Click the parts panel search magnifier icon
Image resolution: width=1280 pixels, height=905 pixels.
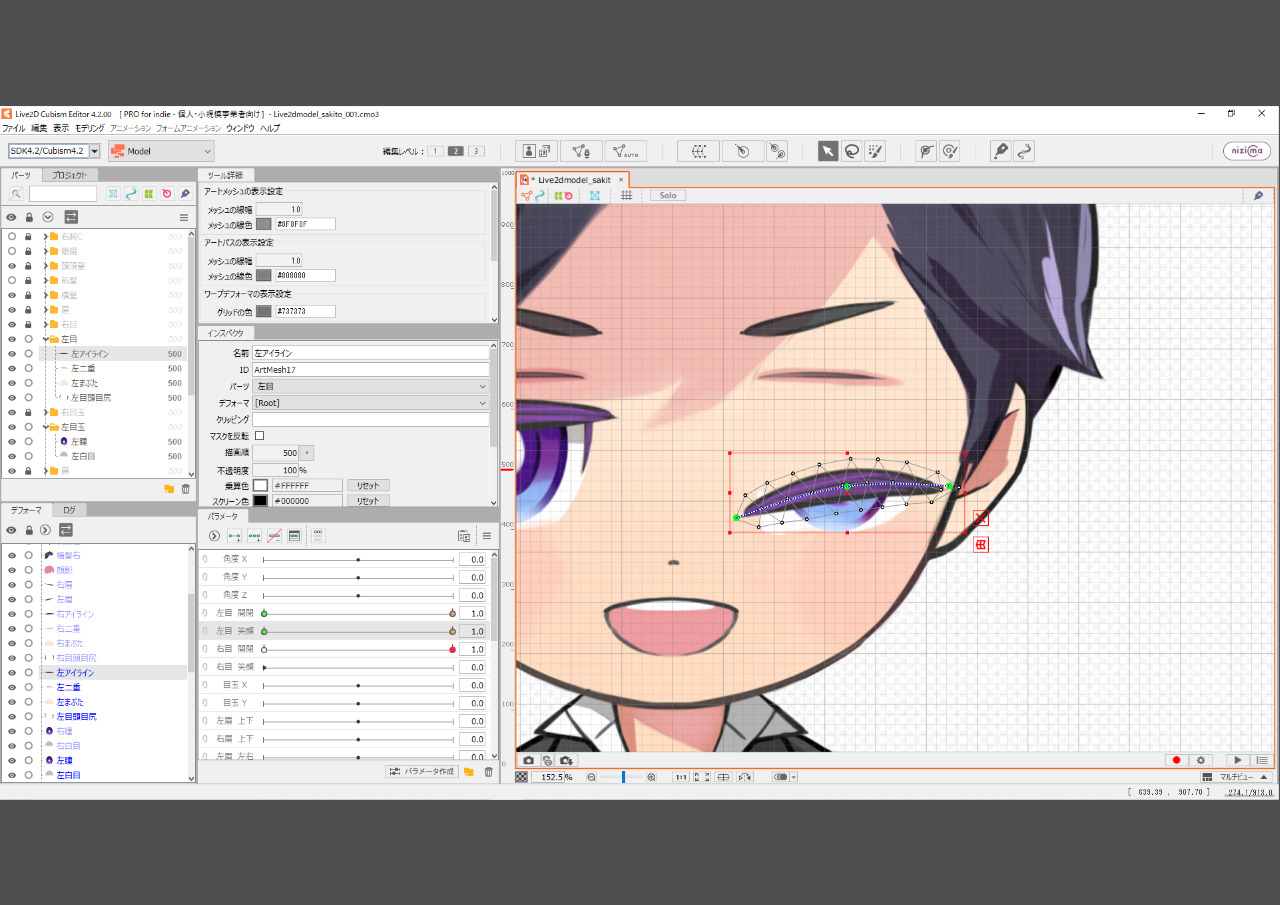[x=15, y=194]
